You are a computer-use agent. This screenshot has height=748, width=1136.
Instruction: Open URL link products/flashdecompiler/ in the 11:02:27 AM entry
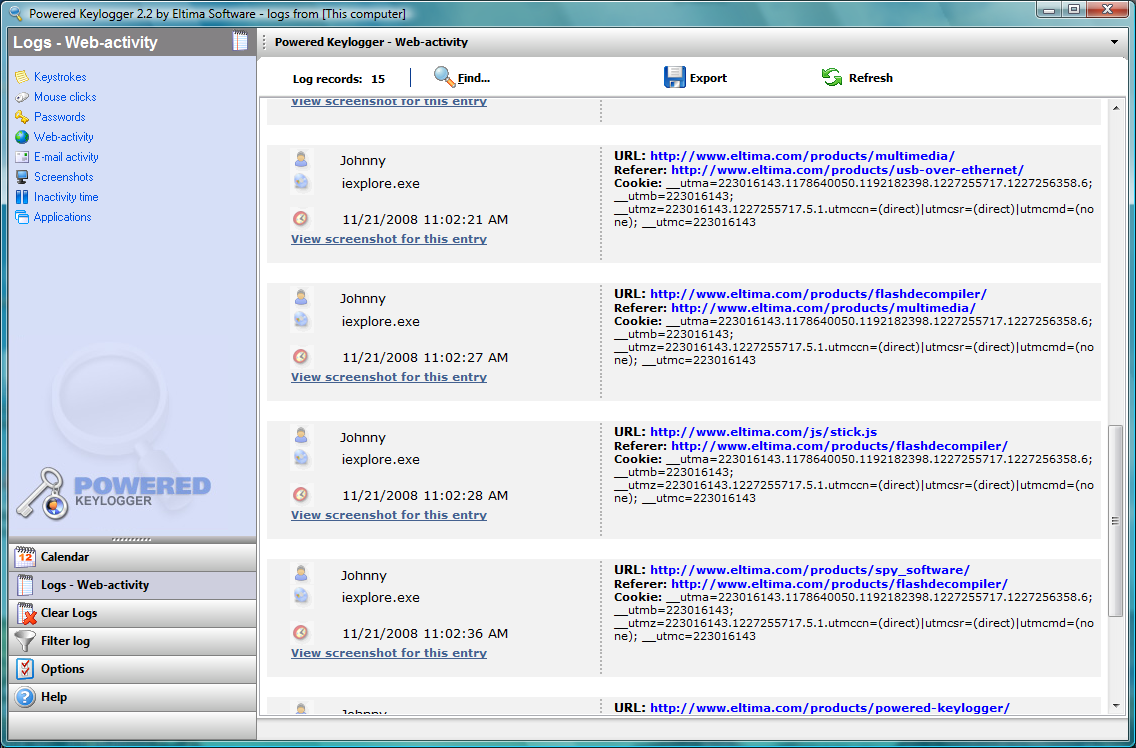point(818,294)
